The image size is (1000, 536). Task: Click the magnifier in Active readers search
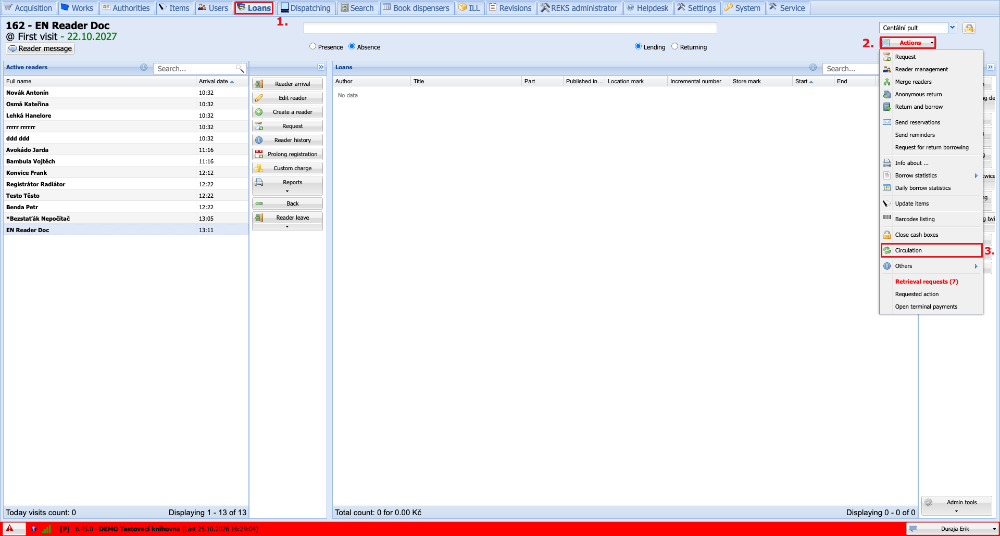240,68
